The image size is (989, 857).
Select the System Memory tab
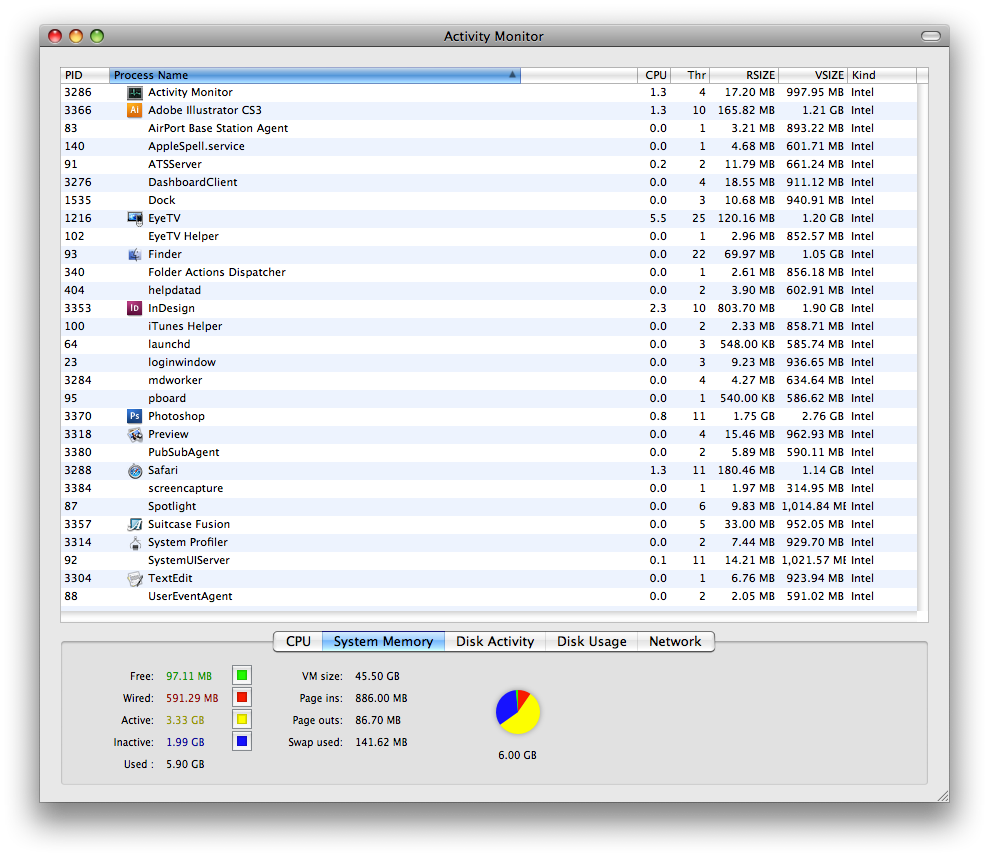tap(383, 641)
